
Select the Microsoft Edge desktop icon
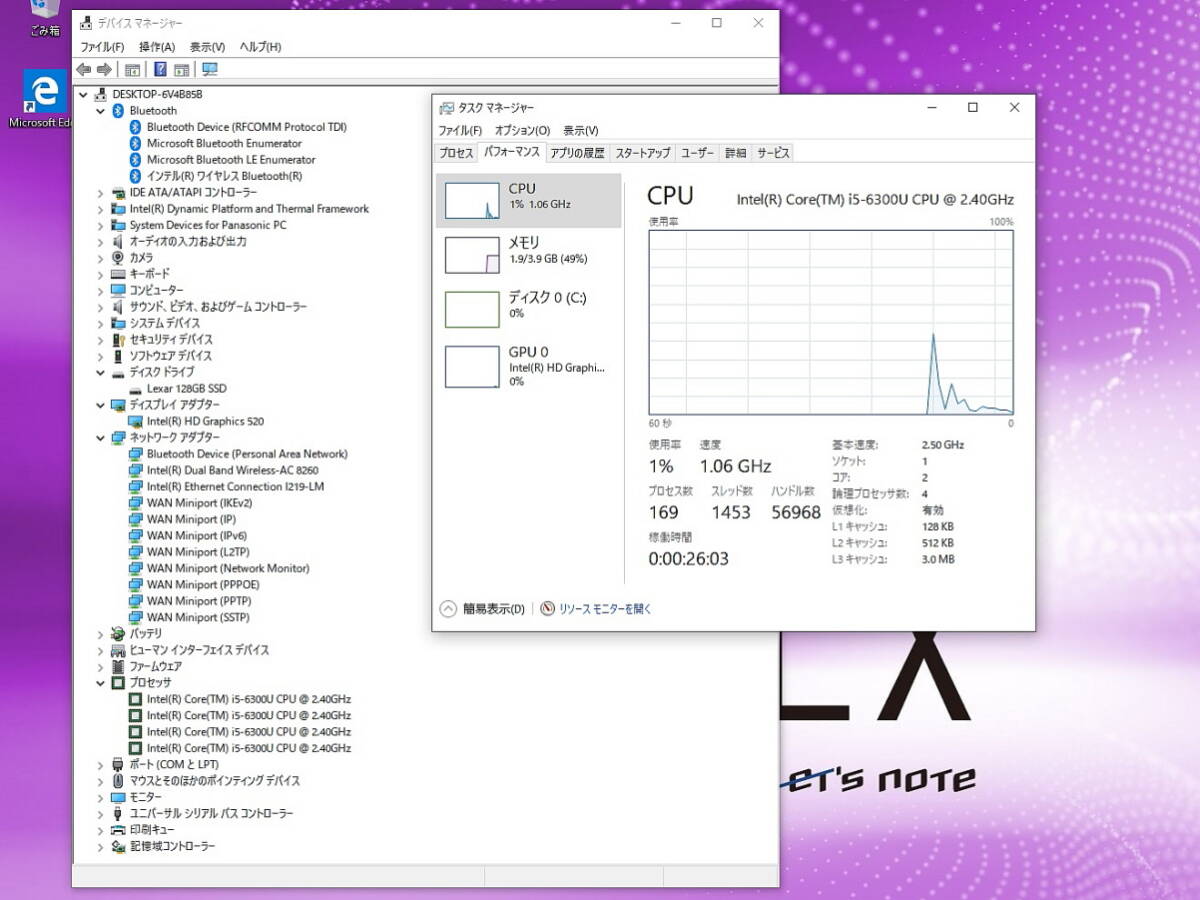44,98
